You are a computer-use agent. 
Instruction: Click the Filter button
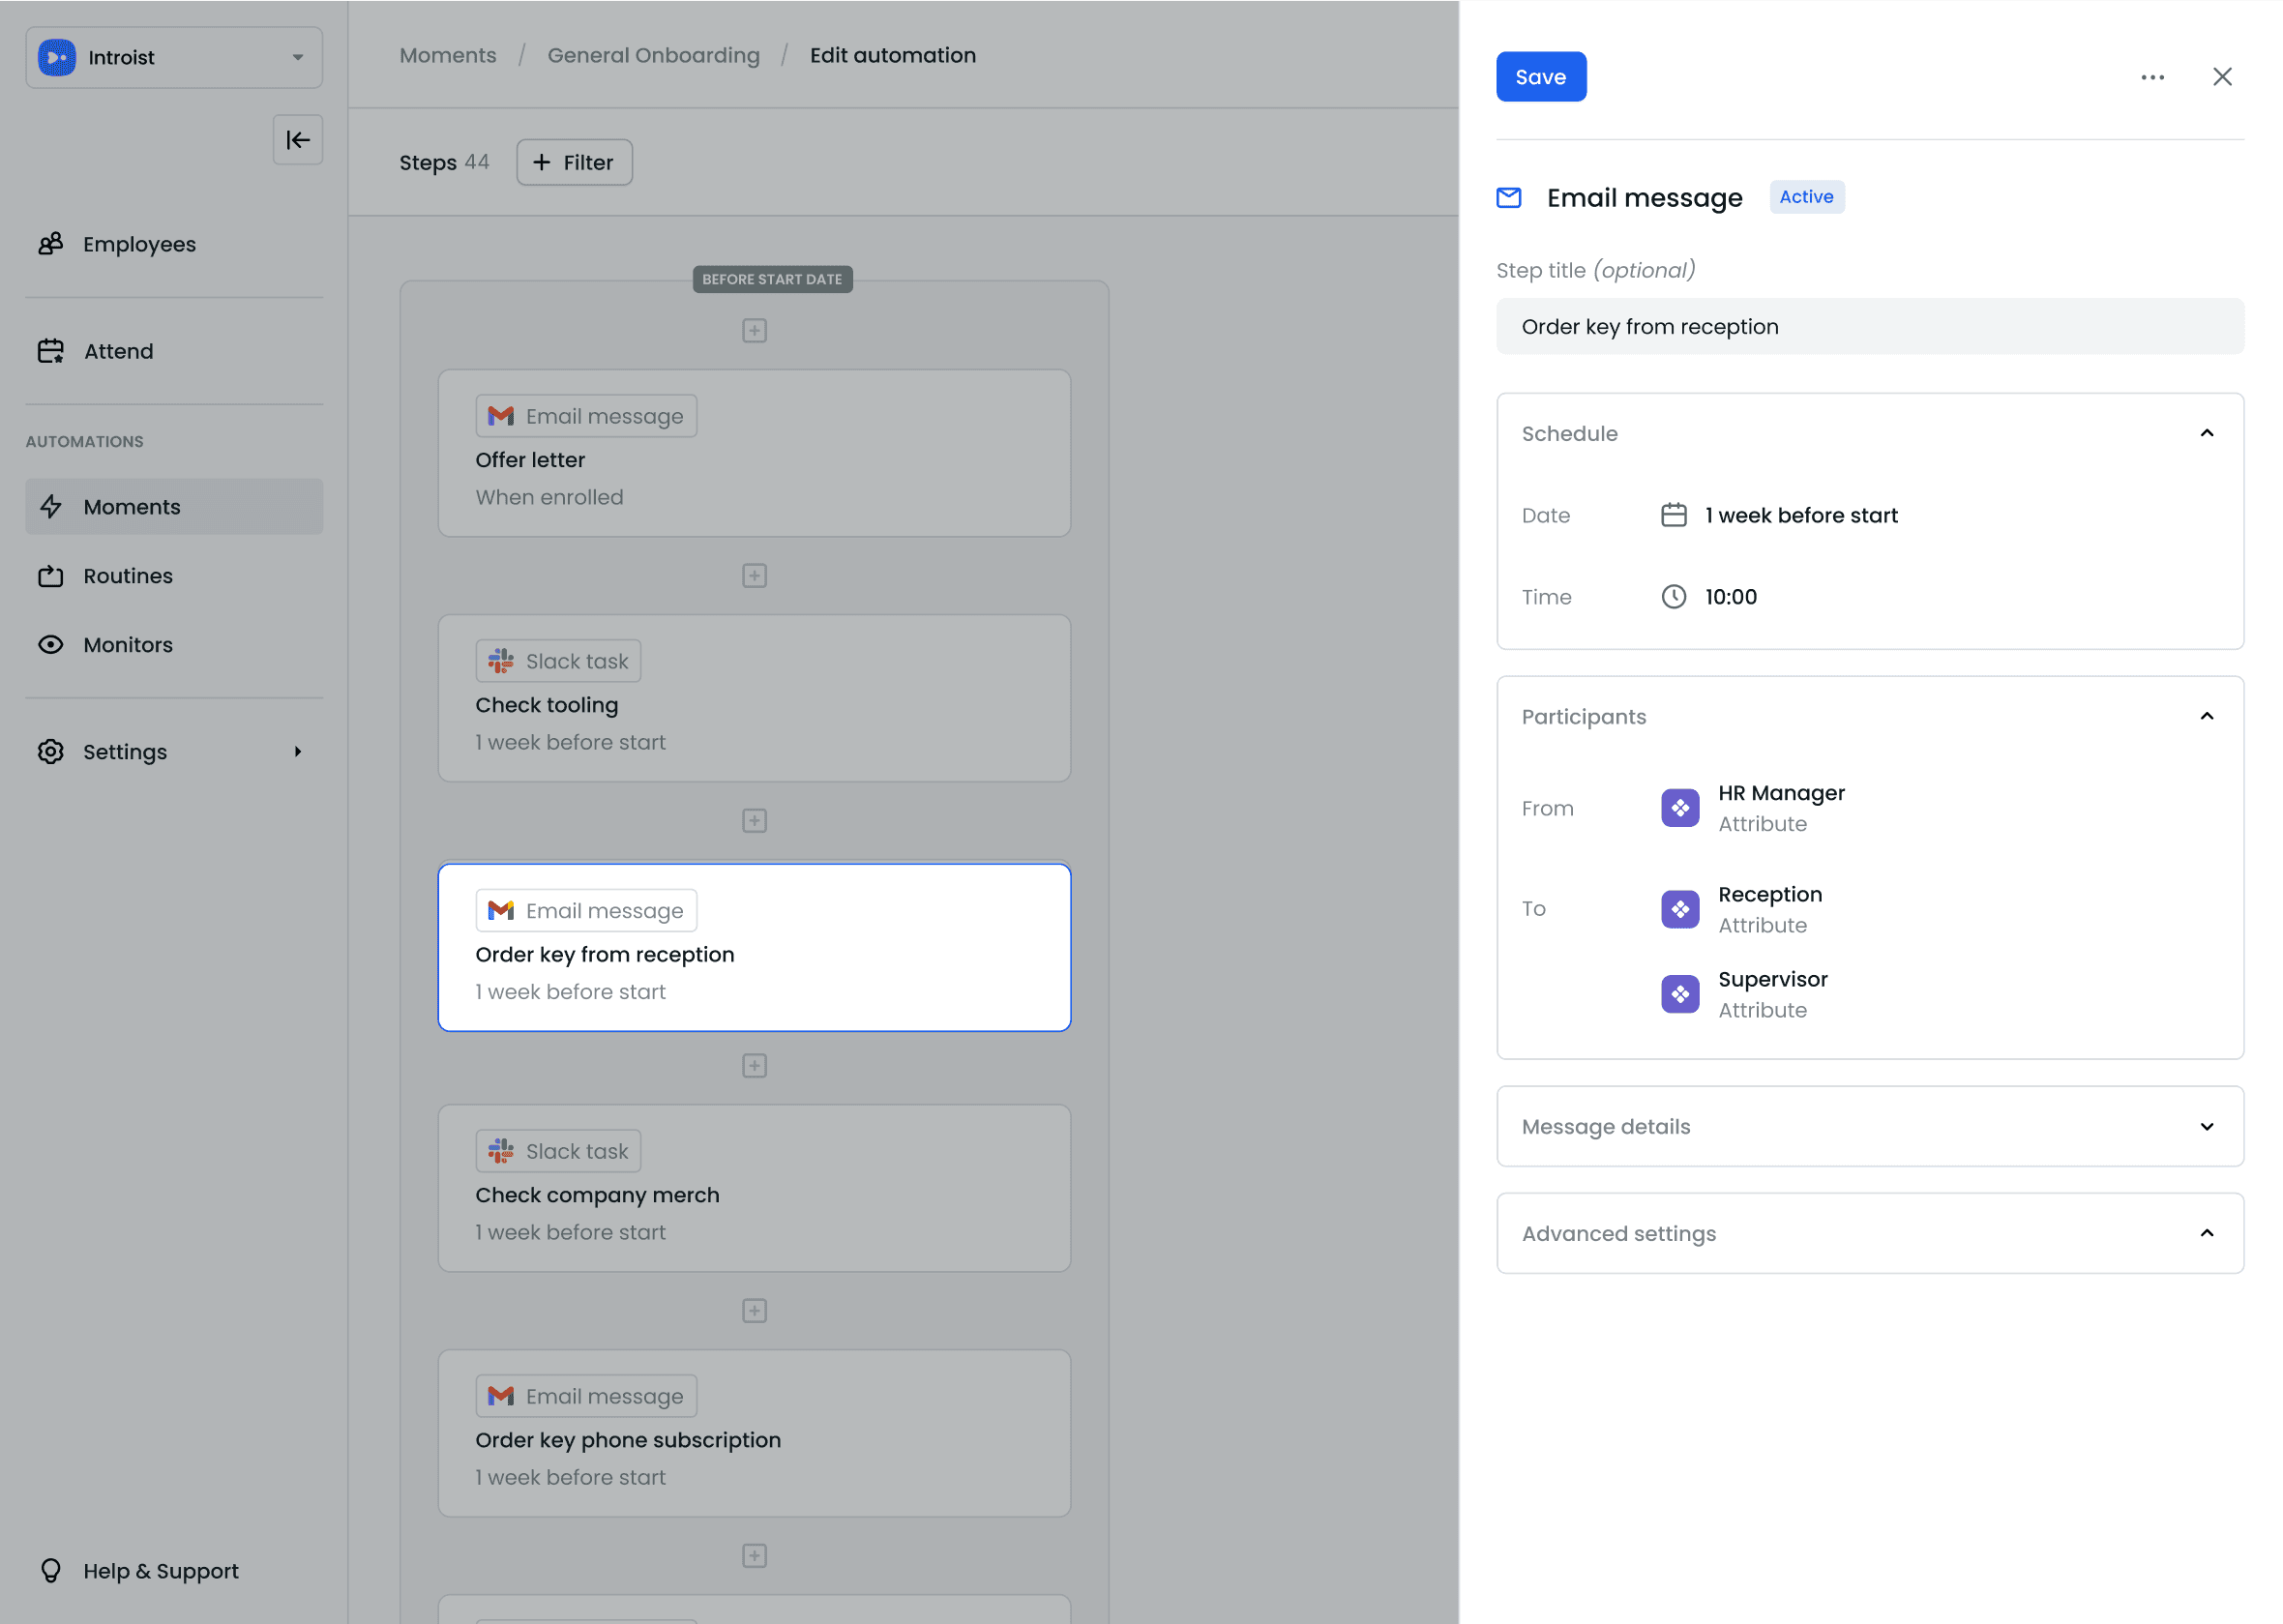574,163
